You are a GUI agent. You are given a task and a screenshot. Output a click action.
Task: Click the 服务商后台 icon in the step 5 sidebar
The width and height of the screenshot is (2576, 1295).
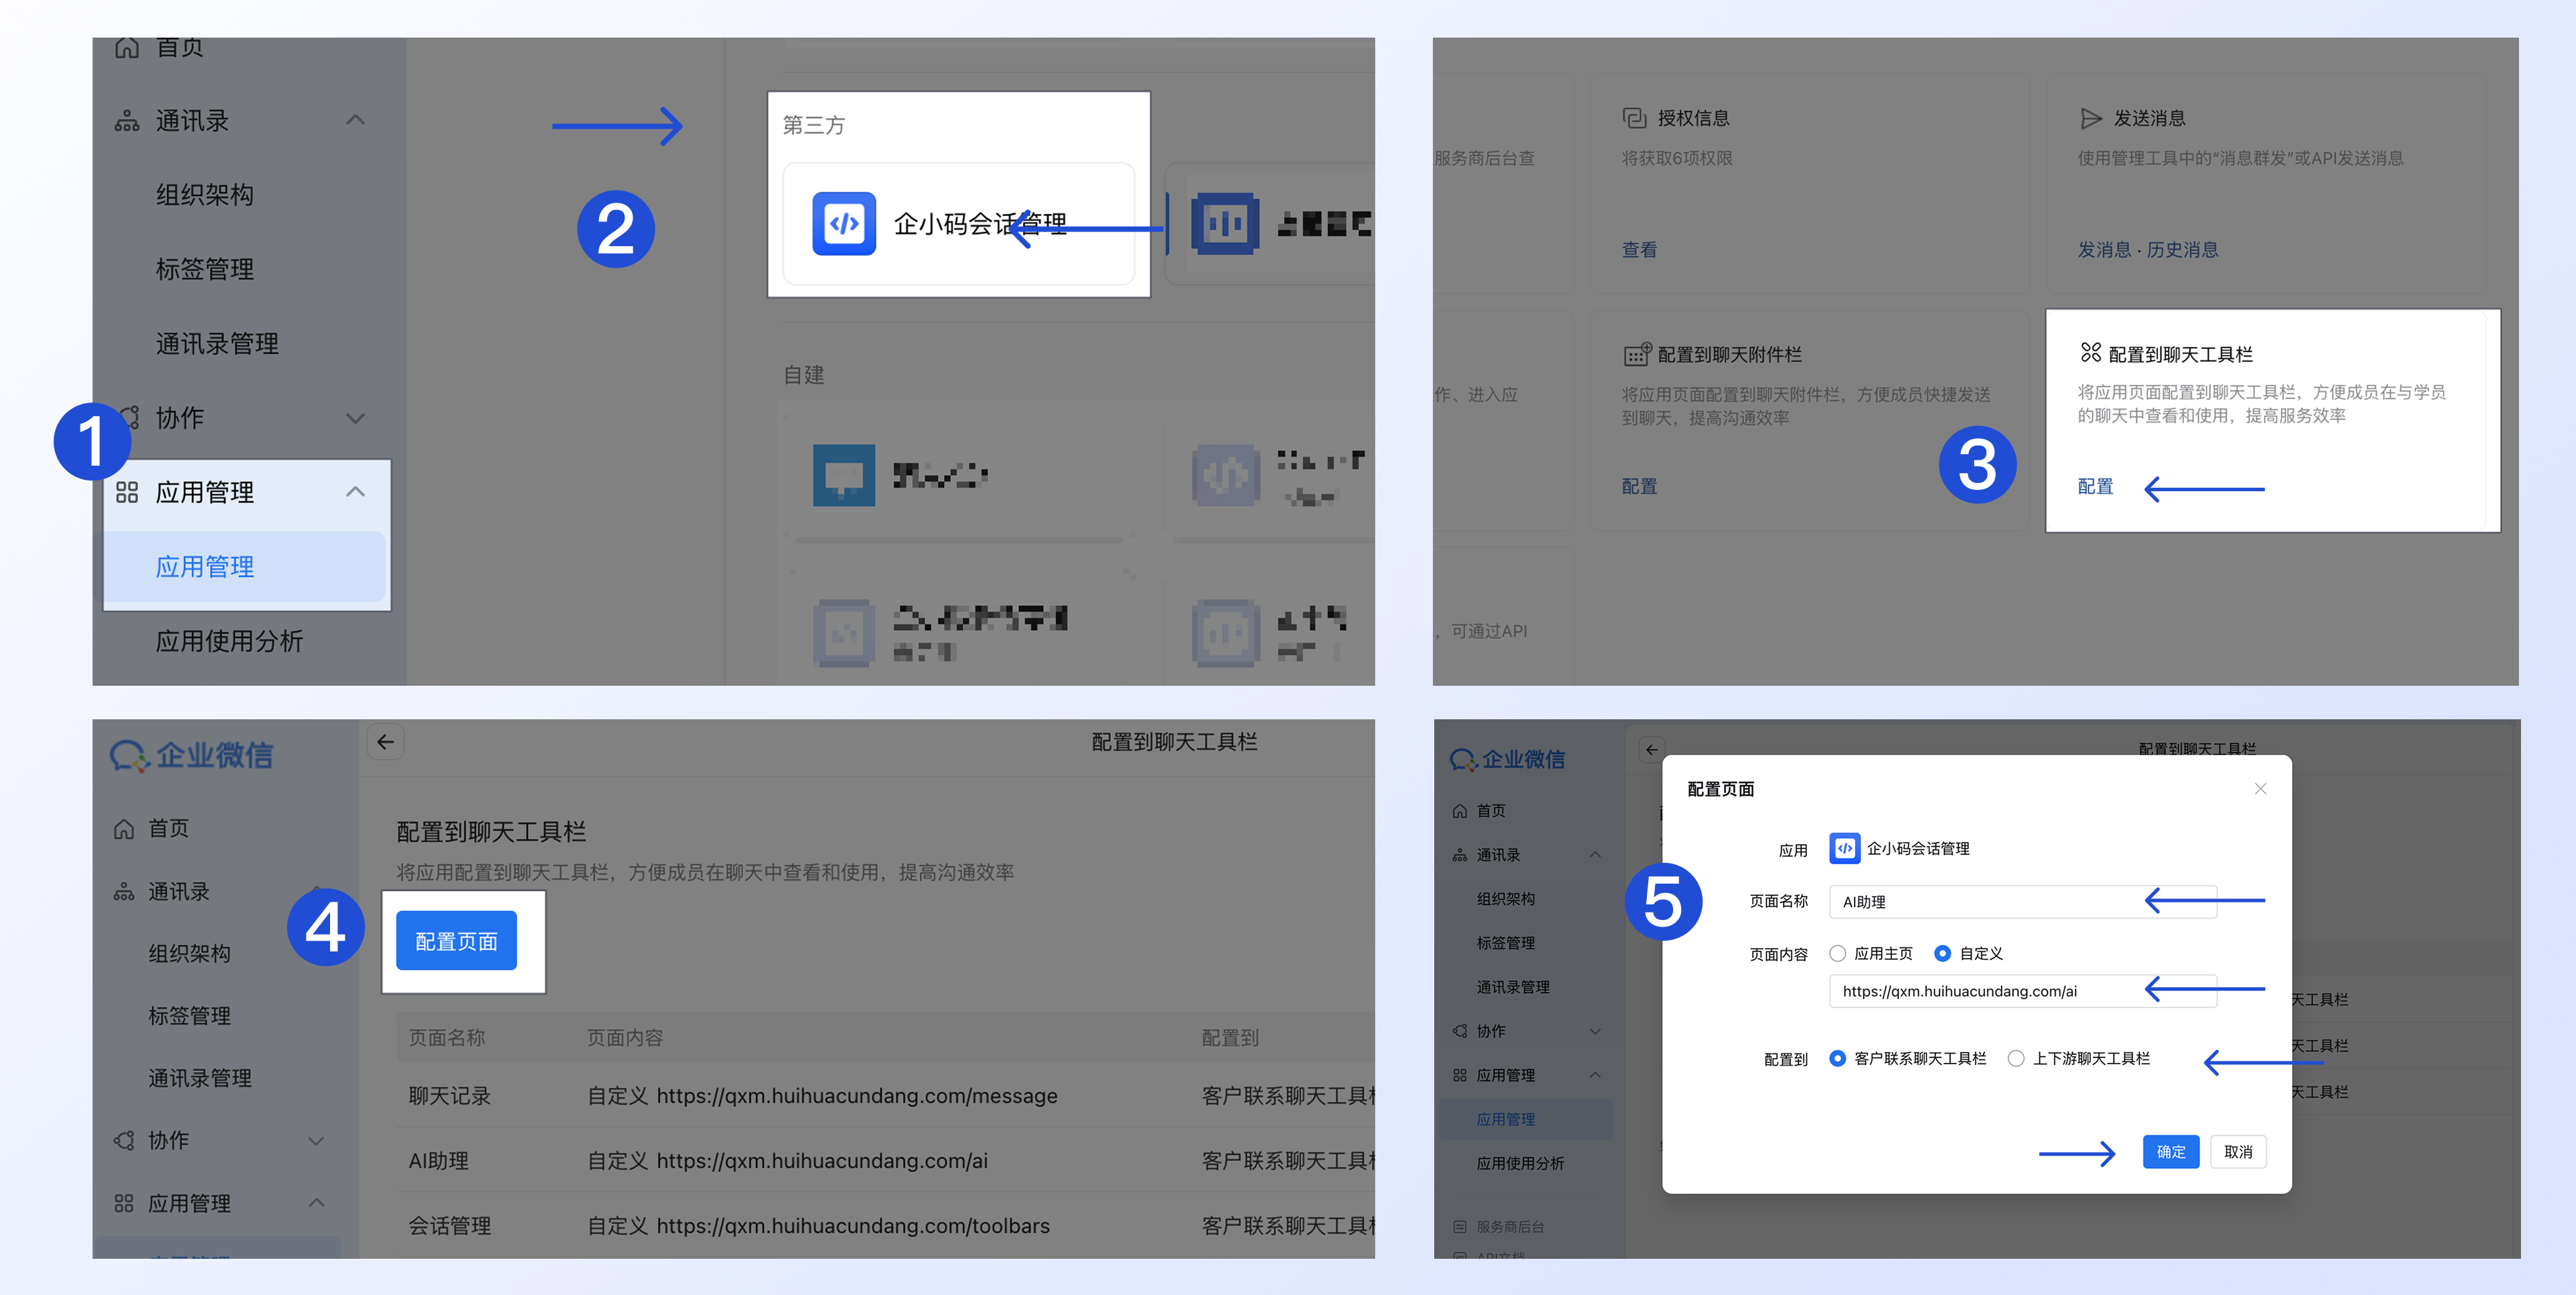tap(1460, 1226)
